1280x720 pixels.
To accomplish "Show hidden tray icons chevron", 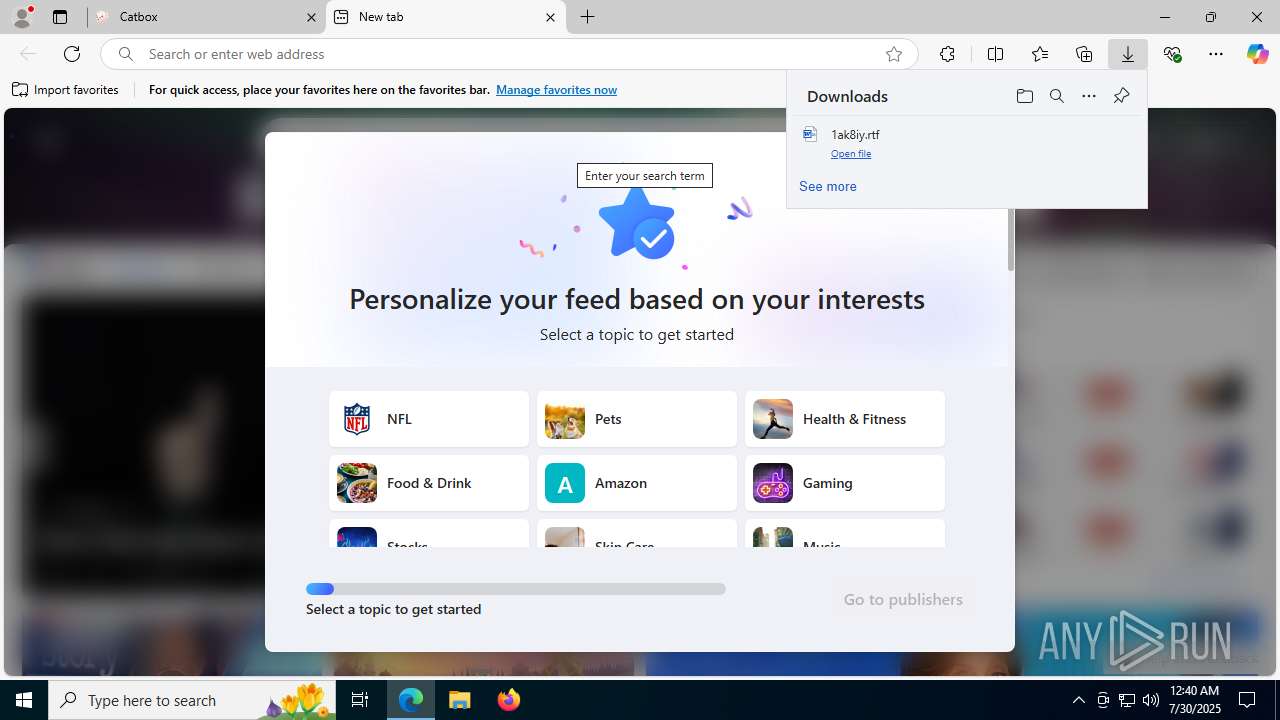I will (1078, 700).
